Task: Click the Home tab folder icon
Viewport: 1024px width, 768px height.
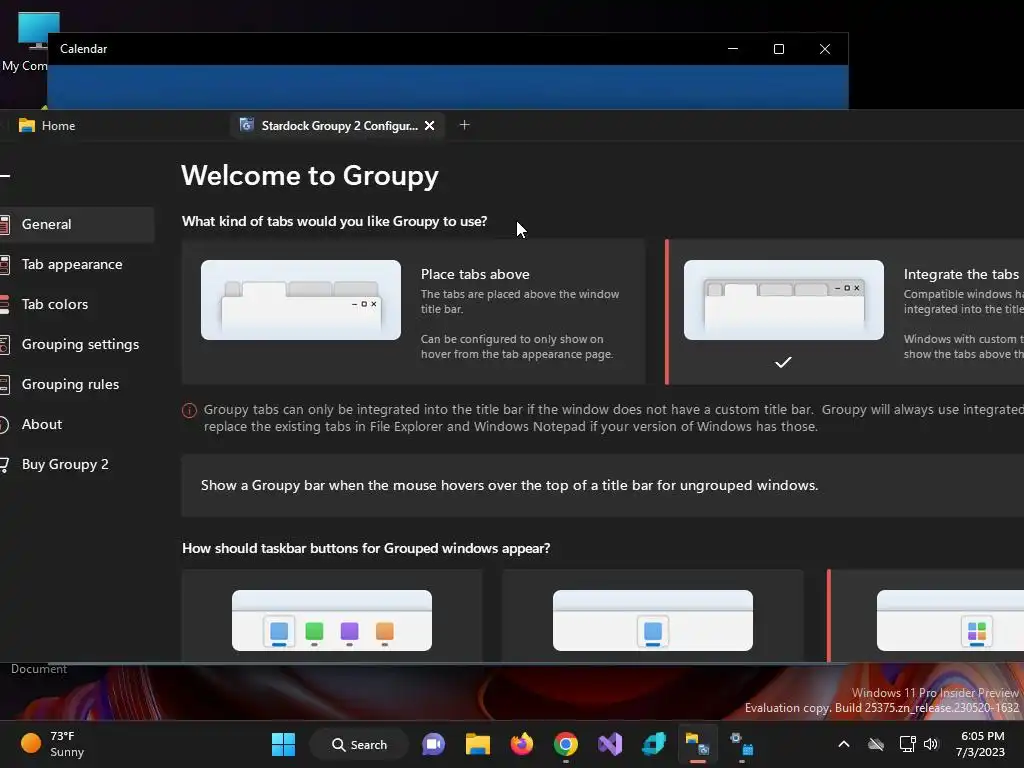Action: pos(27,125)
